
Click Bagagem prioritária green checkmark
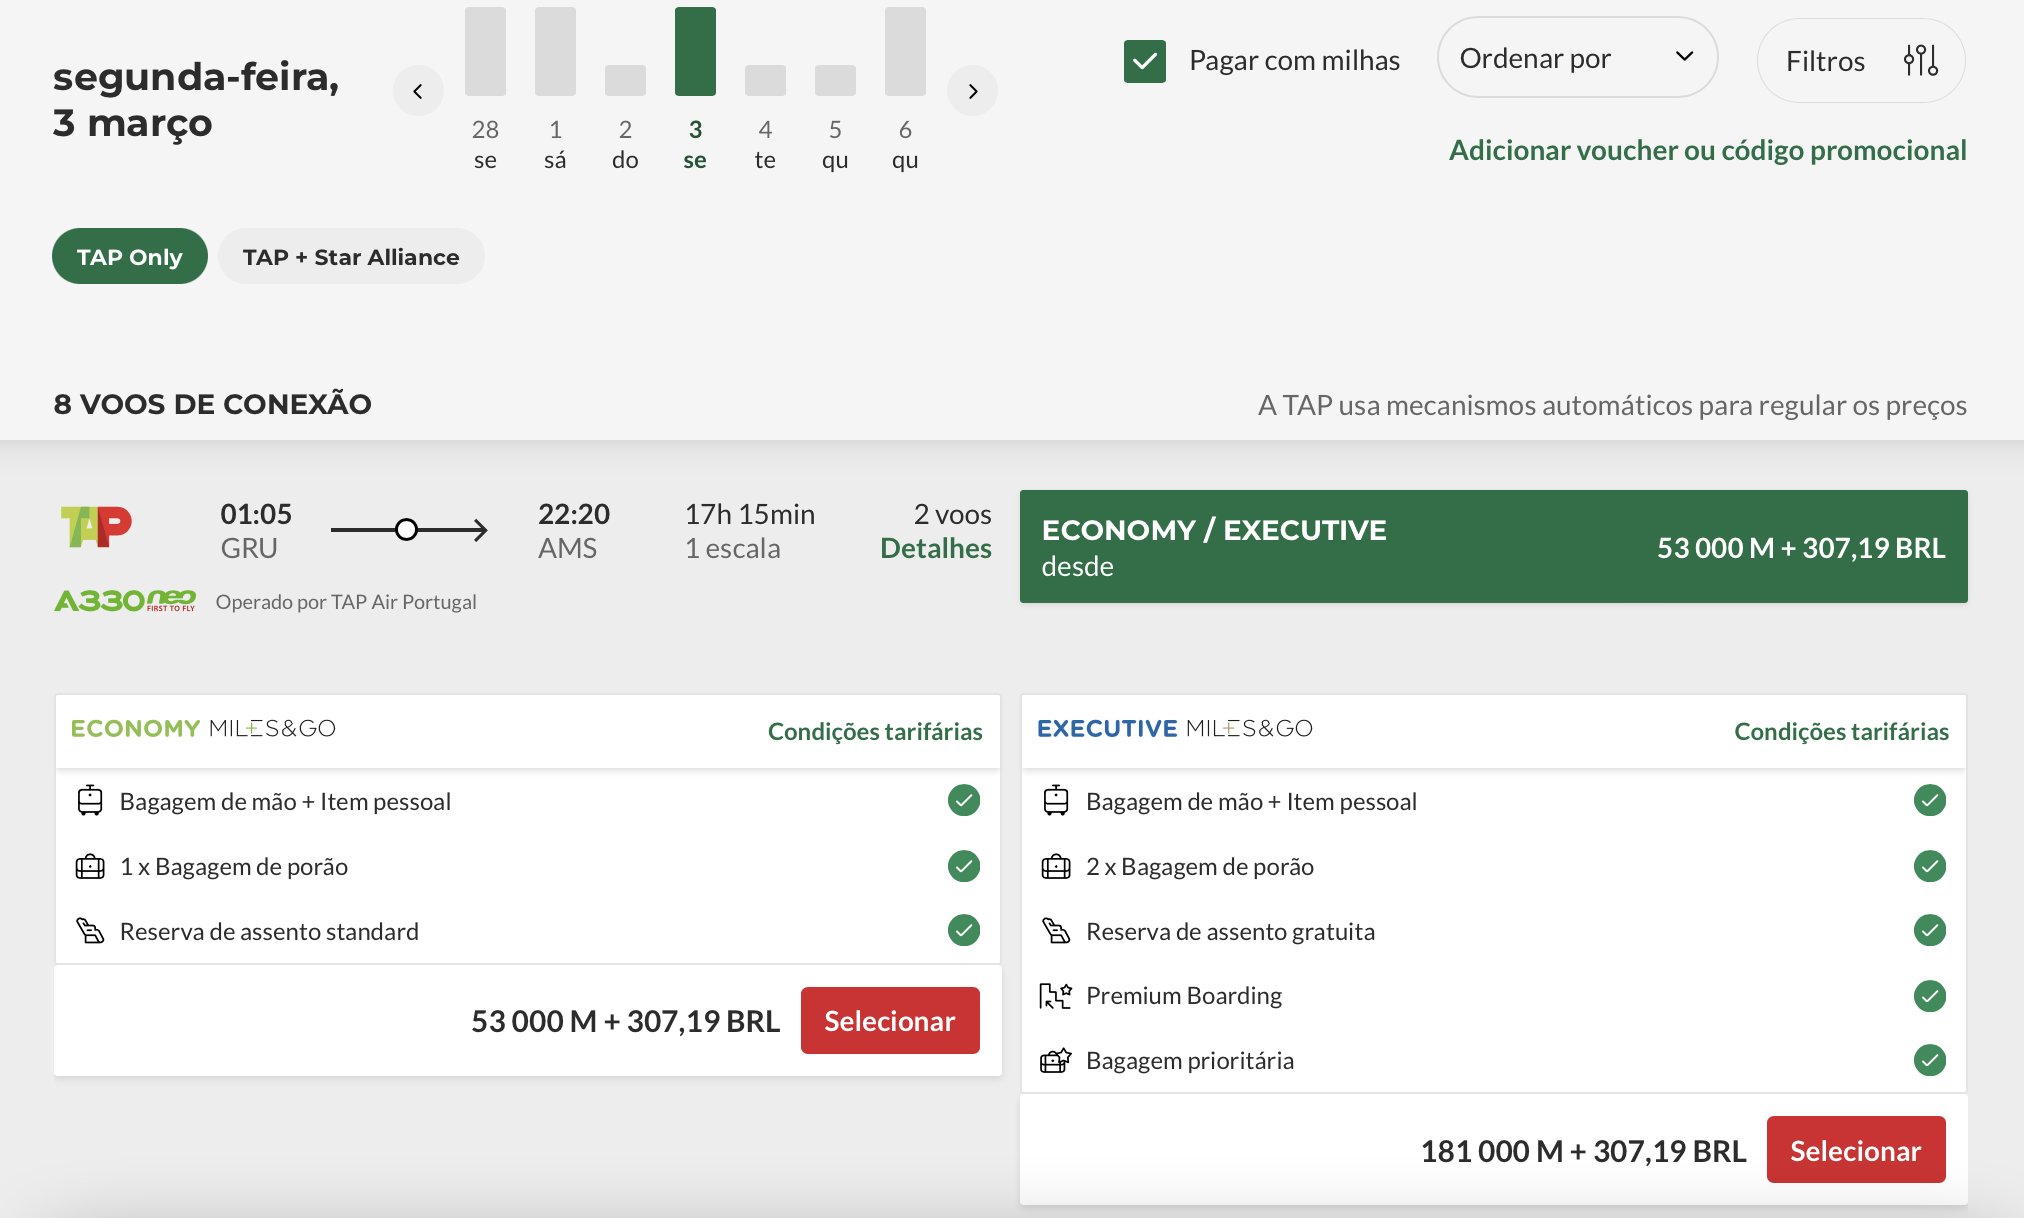click(x=1930, y=1060)
